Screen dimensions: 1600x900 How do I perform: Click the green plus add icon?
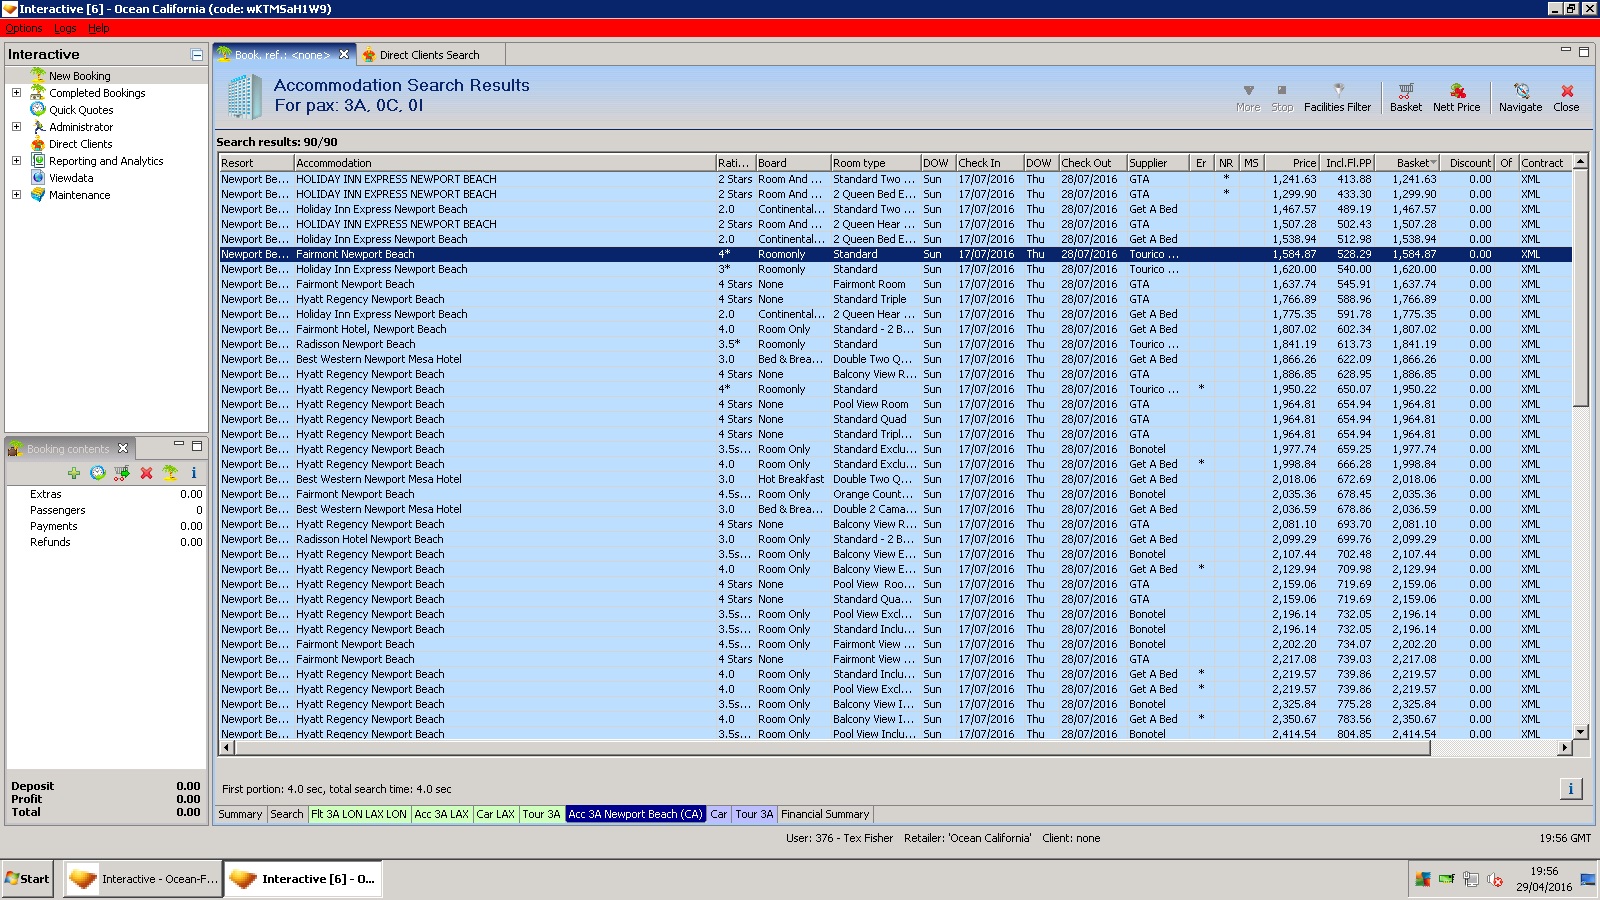pyautogui.click(x=74, y=473)
